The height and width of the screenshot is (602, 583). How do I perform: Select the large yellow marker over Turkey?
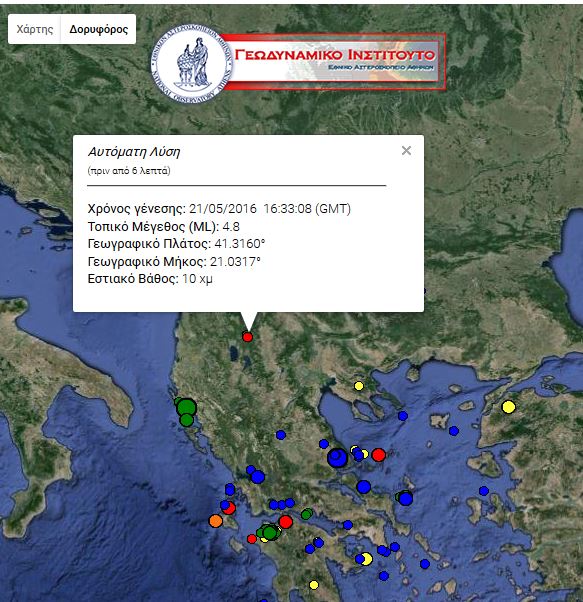pos(509,407)
